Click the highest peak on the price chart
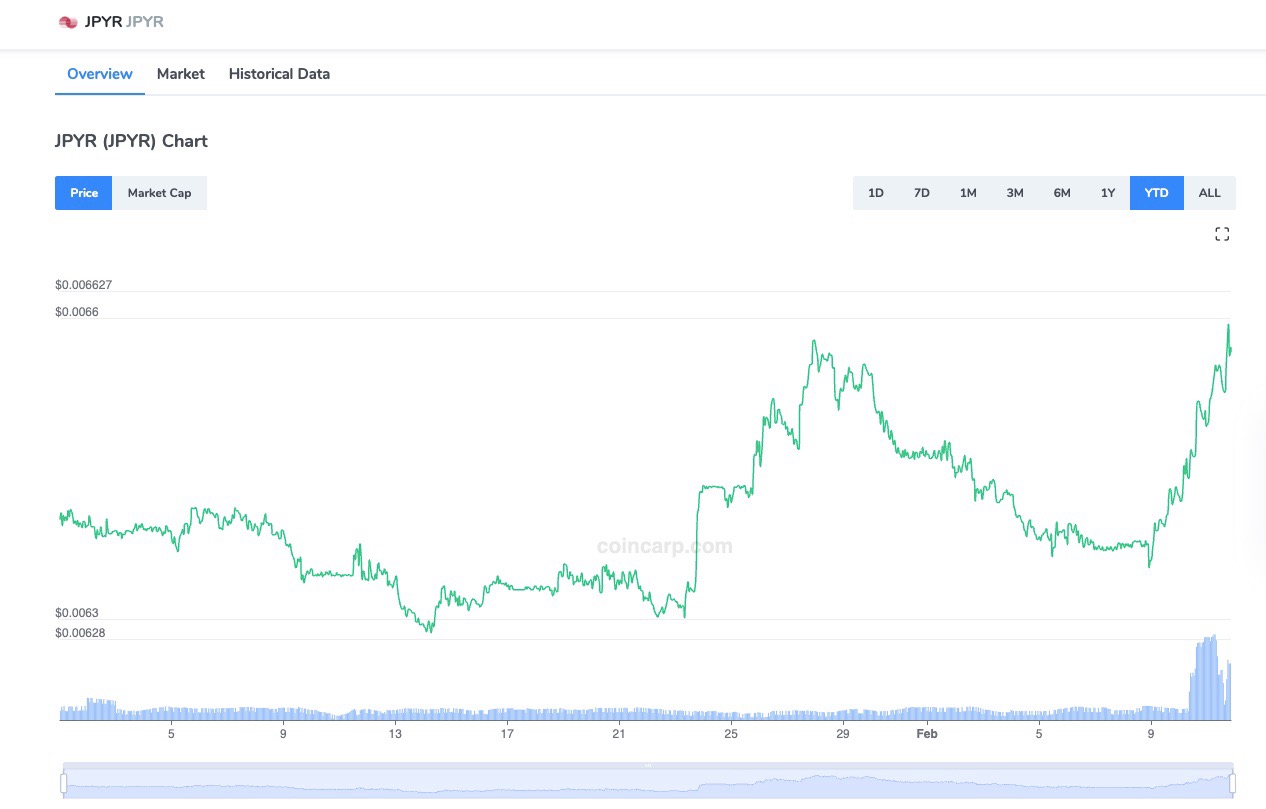The width and height of the screenshot is (1266, 809). tap(1228, 325)
